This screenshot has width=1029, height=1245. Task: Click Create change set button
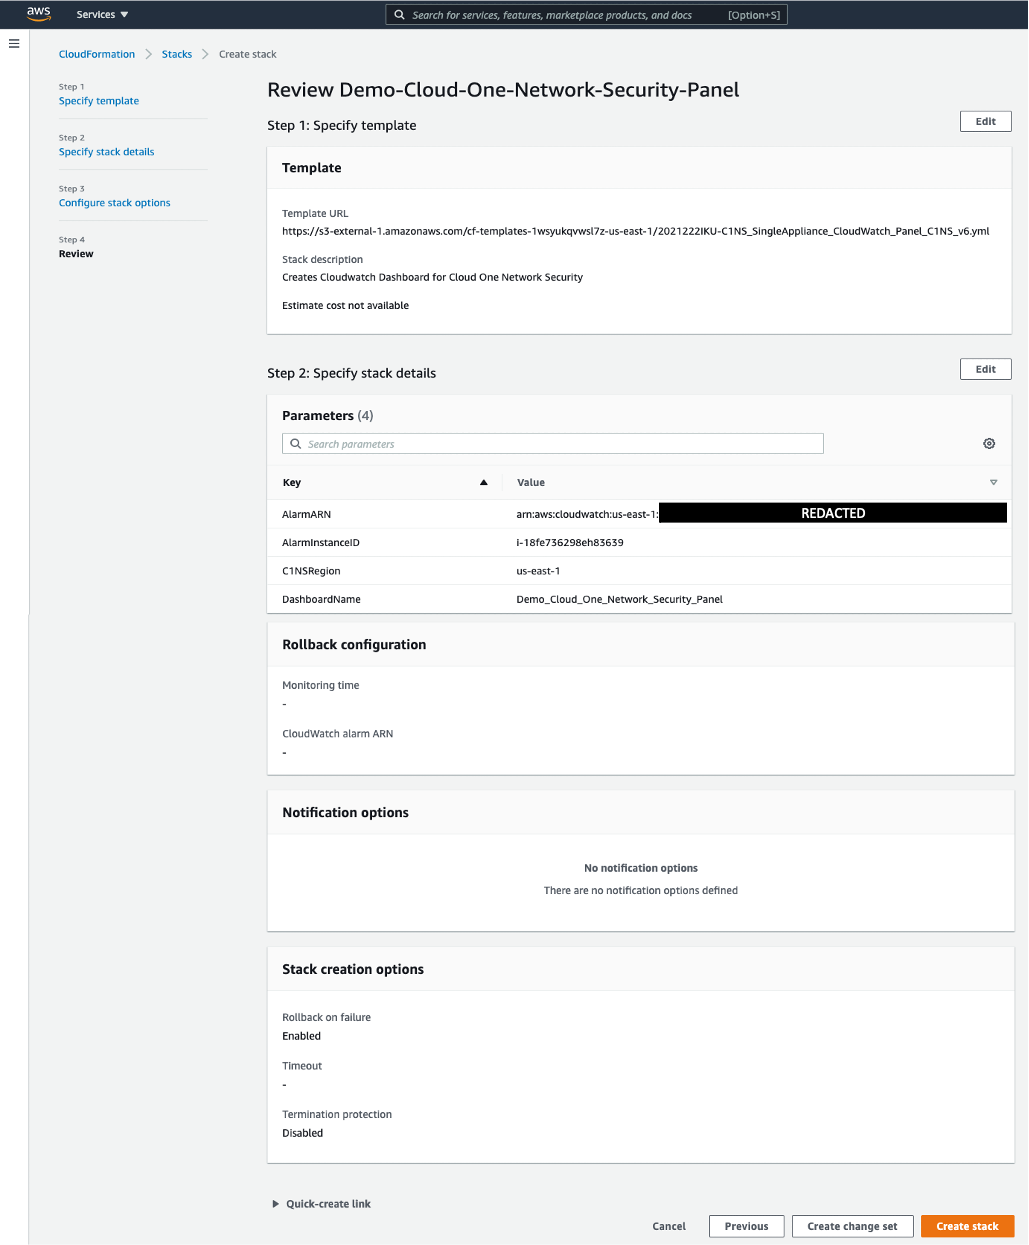pyautogui.click(x=853, y=1226)
